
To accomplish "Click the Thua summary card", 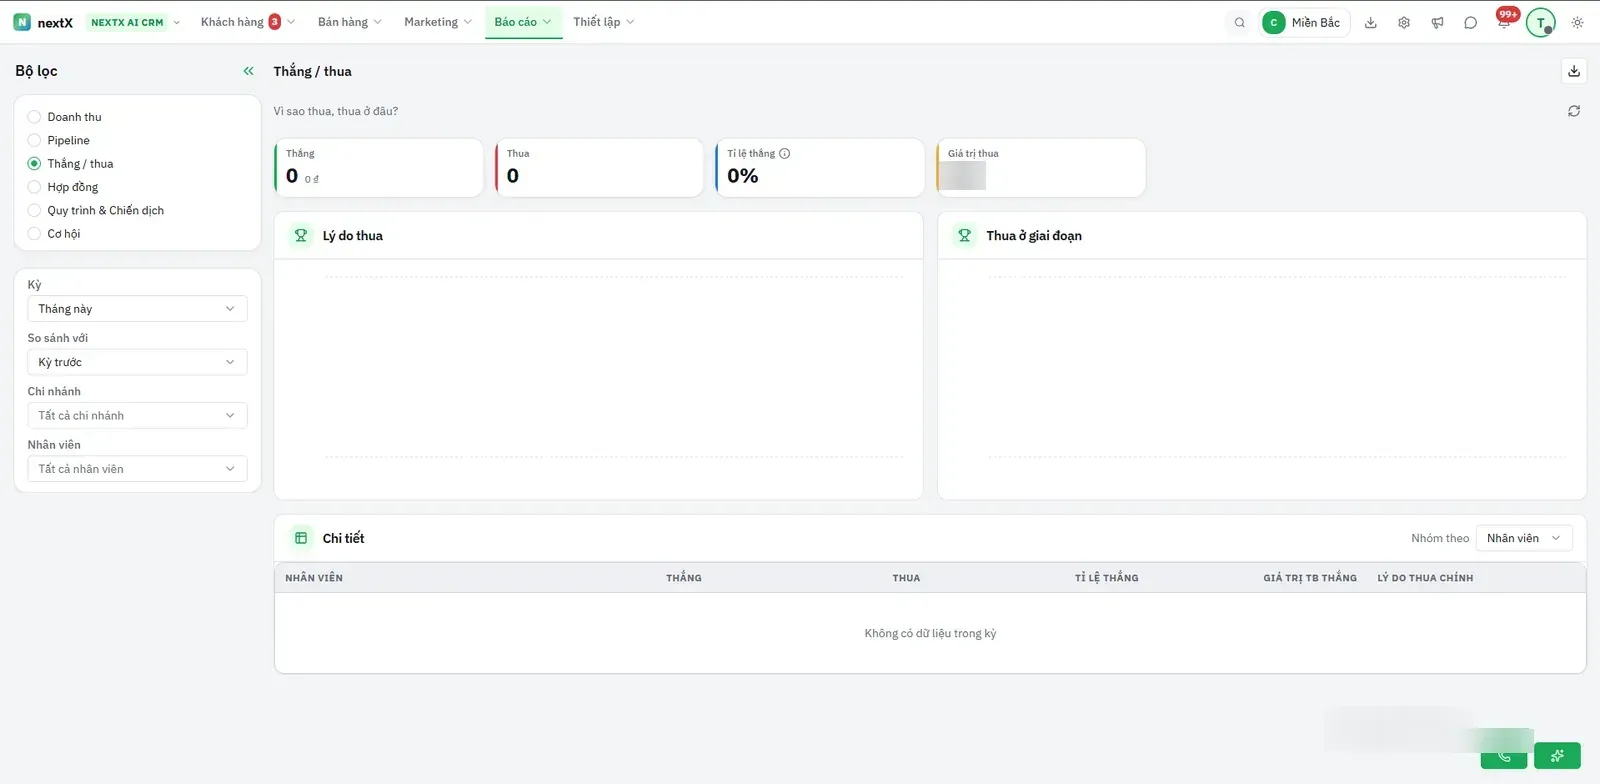I will tap(599, 168).
